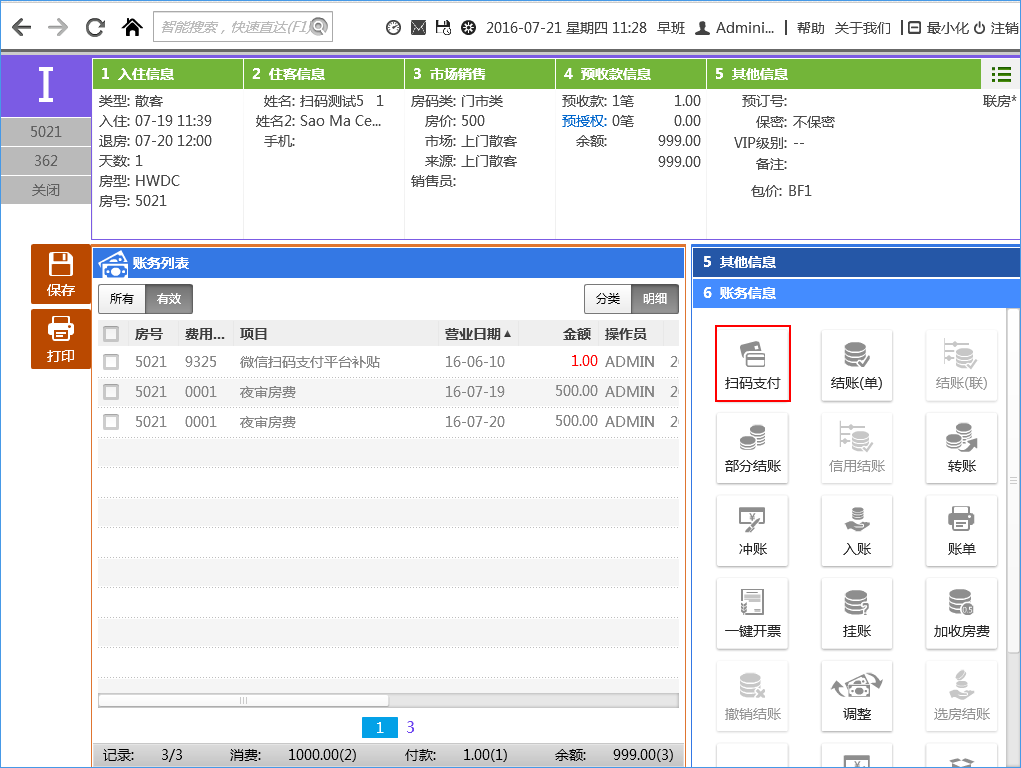Open the 2 住客信息 tab
The width and height of the screenshot is (1021, 768).
[x=324, y=74]
